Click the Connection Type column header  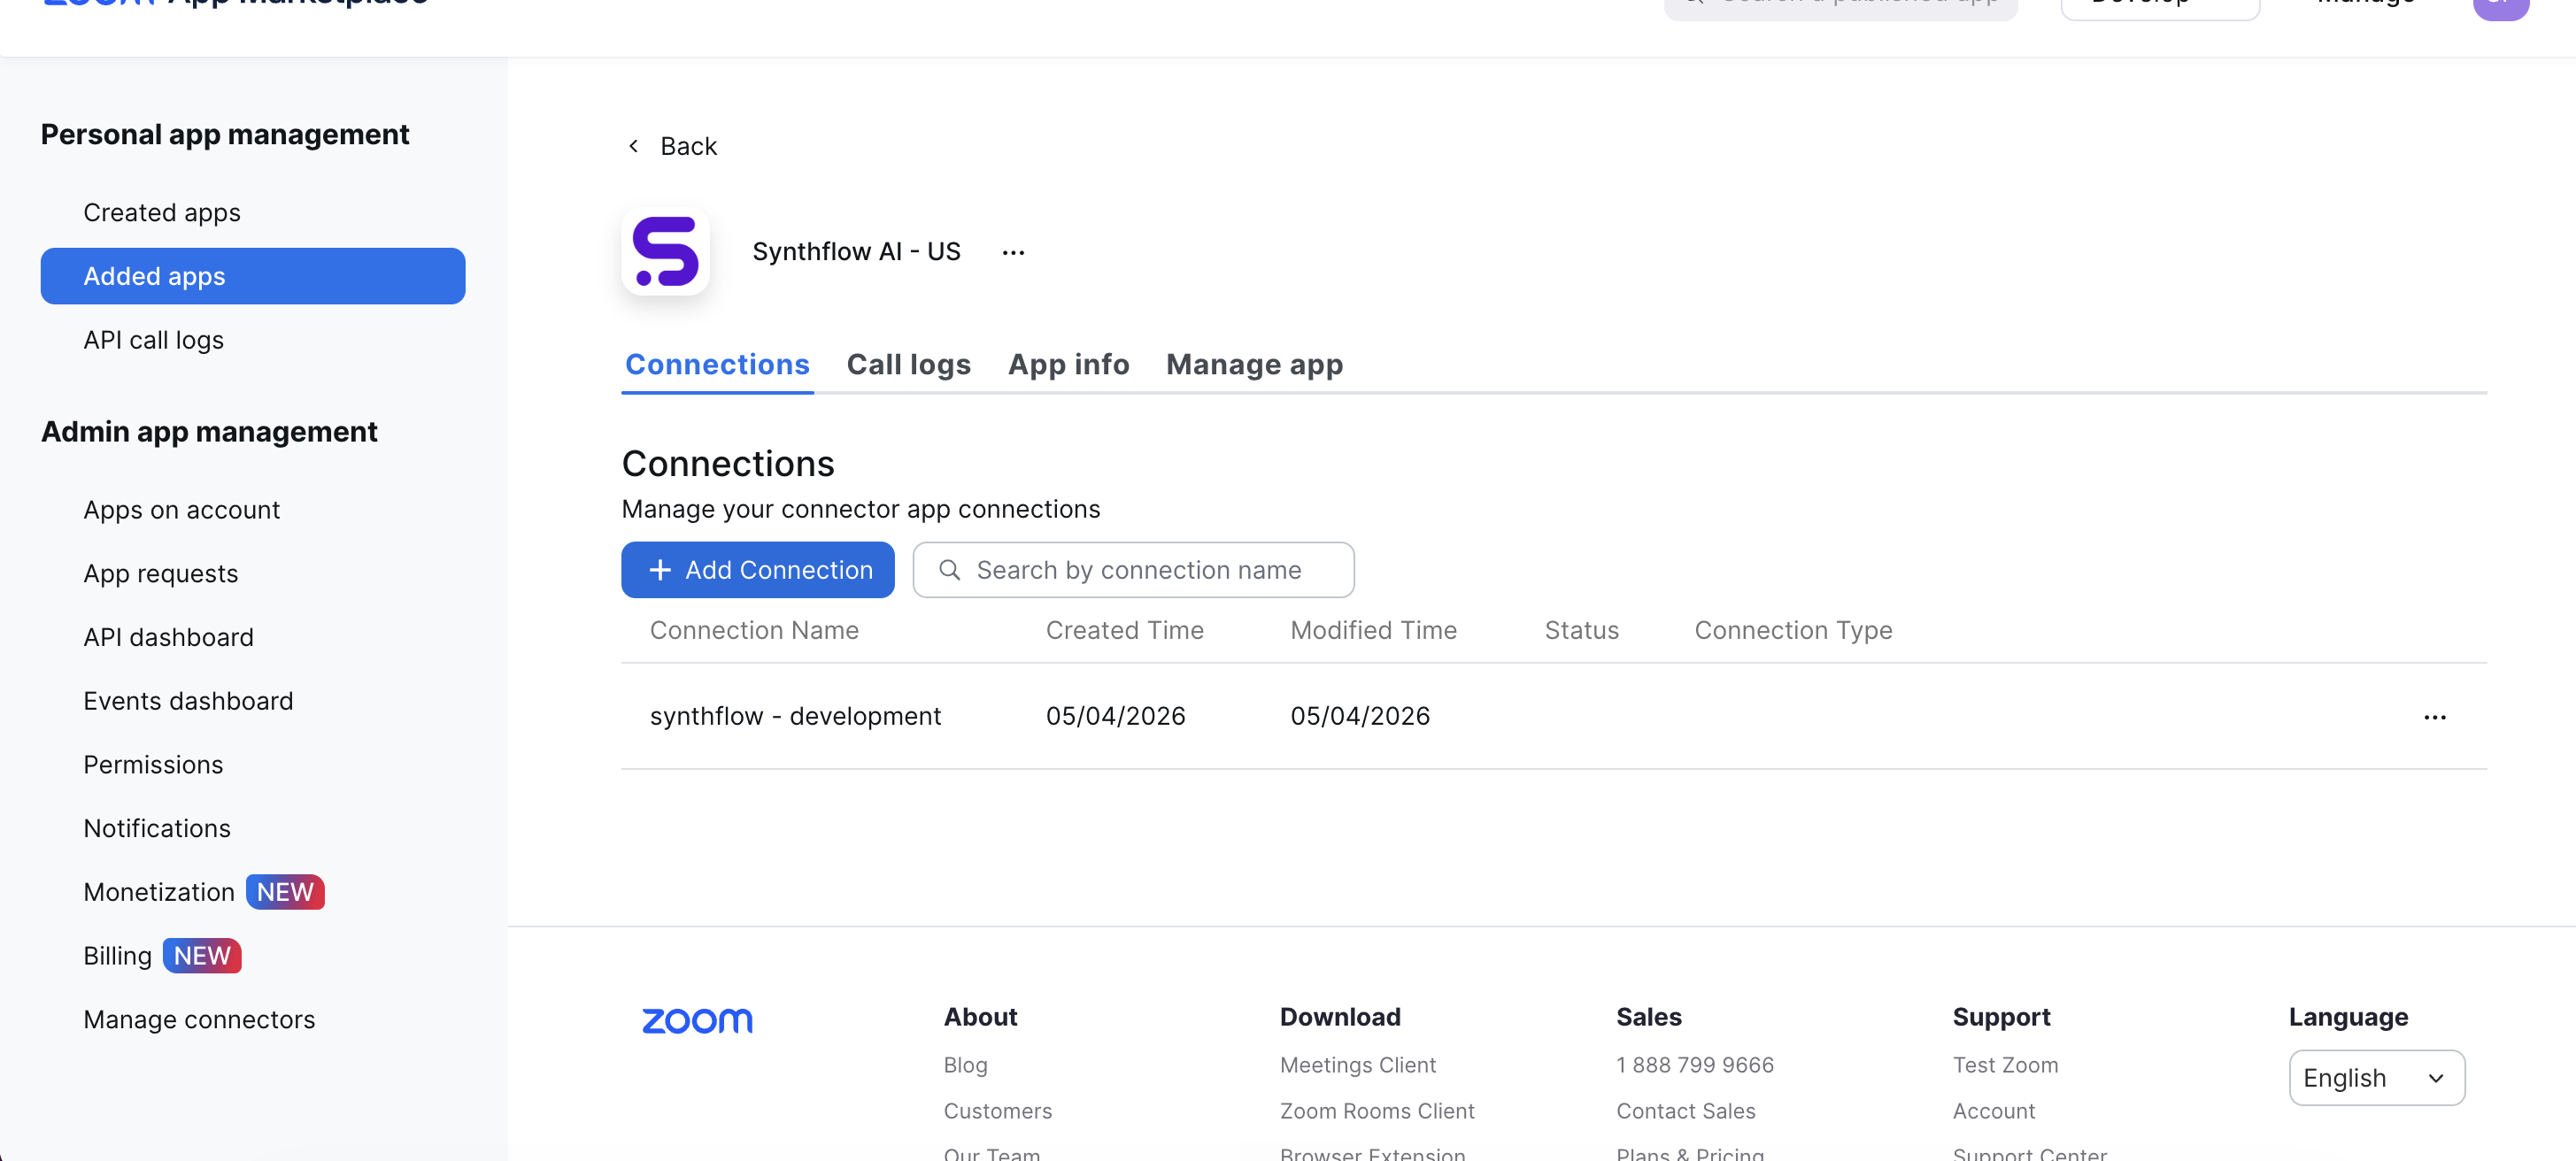tap(1793, 631)
